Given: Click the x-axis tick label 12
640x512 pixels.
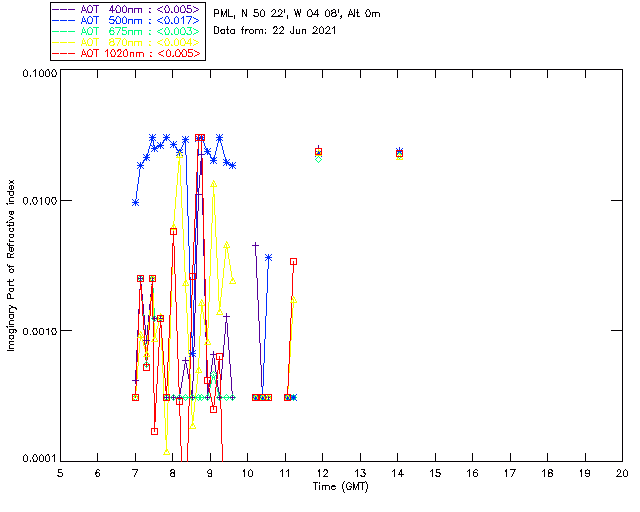Looking at the screenshot, I should coord(322,472).
